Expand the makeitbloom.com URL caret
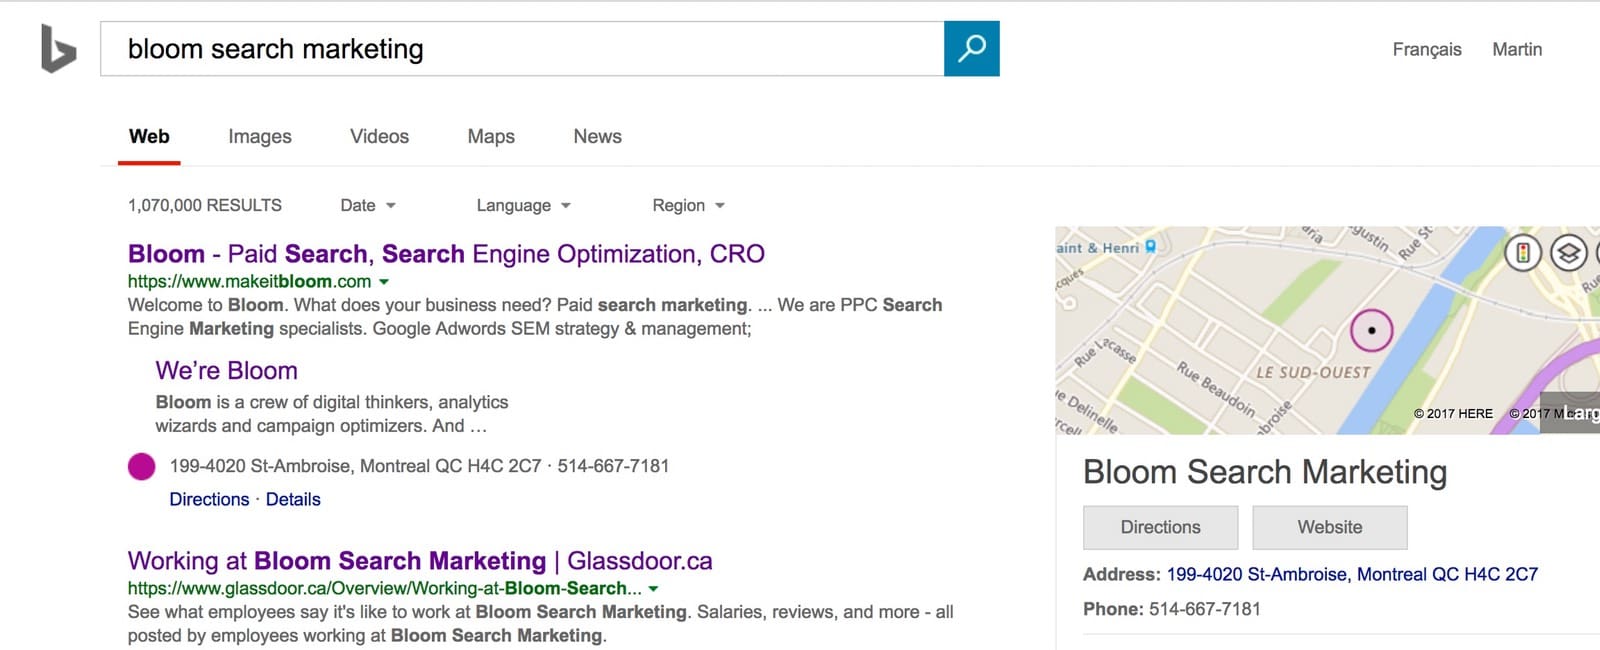The height and width of the screenshot is (650, 1600). click(x=384, y=282)
